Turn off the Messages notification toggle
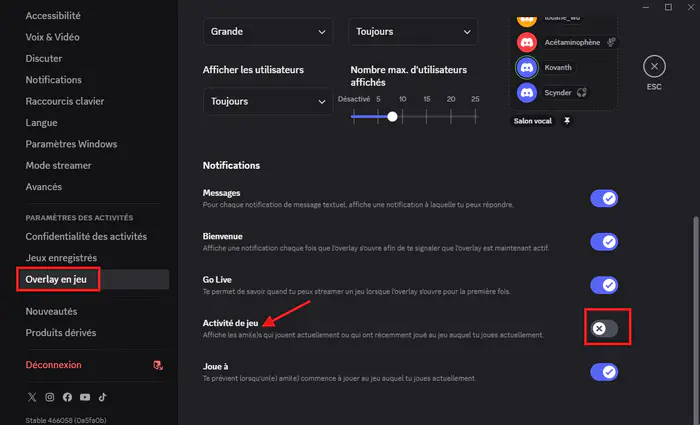 pos(604,198)
